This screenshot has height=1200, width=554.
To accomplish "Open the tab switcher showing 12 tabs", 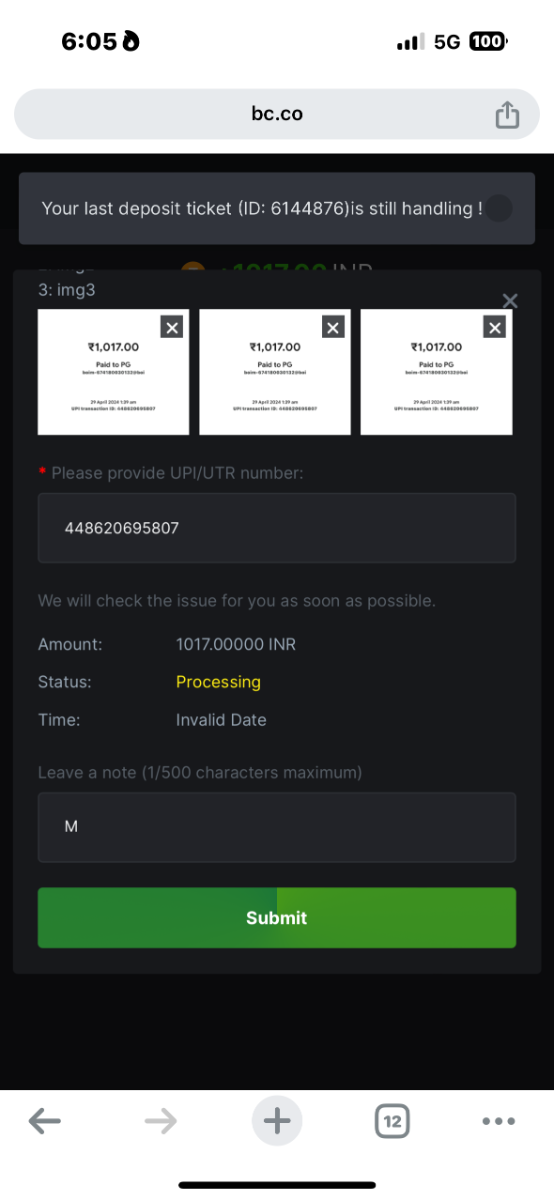I will [x=393, y=1122].
